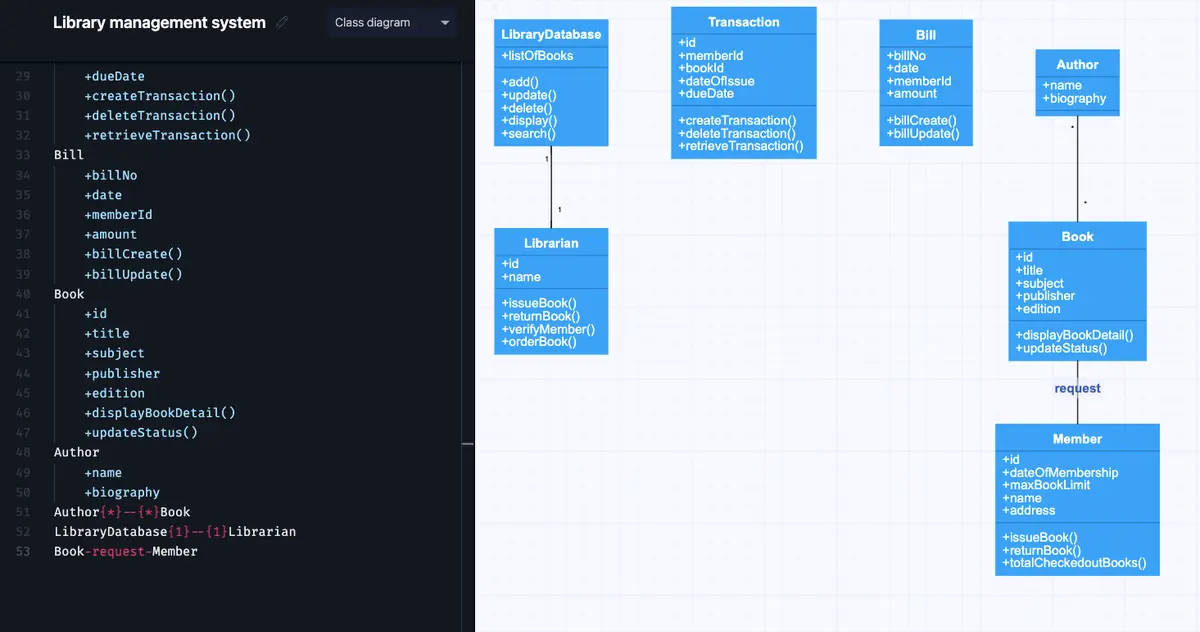Click code line 29 '+dueDate' in editor
The width and height of the screenshot is (1200, 632).
pos(115,76)
